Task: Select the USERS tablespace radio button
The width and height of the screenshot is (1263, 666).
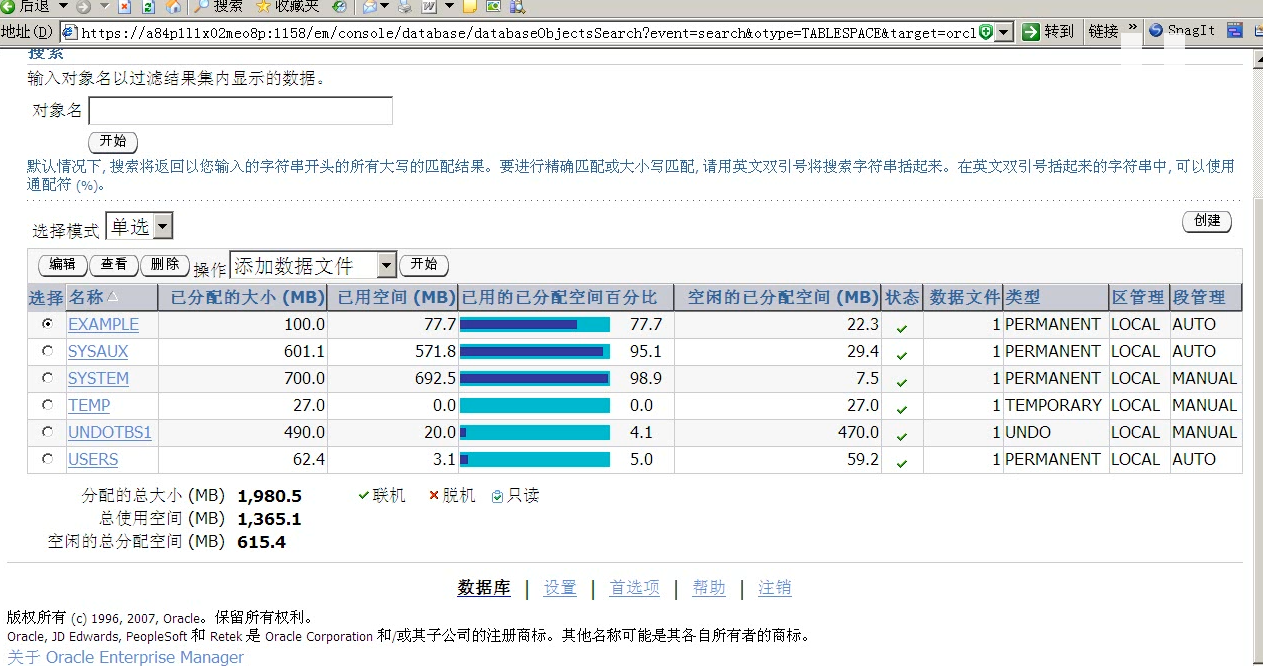Action: coord(47,459)
